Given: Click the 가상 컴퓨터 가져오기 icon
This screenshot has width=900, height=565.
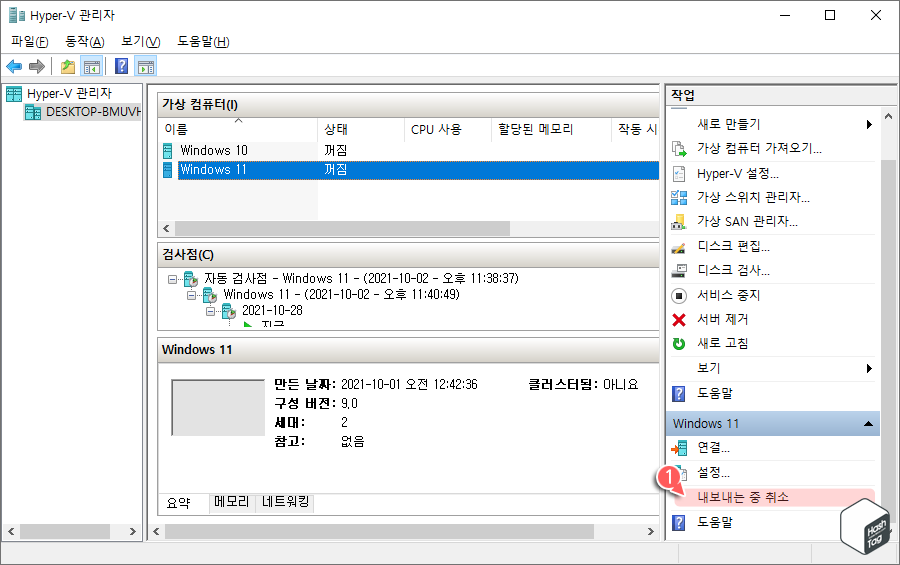Looking at the screenshot, I should pyautogui.click(x=679, y=149).
